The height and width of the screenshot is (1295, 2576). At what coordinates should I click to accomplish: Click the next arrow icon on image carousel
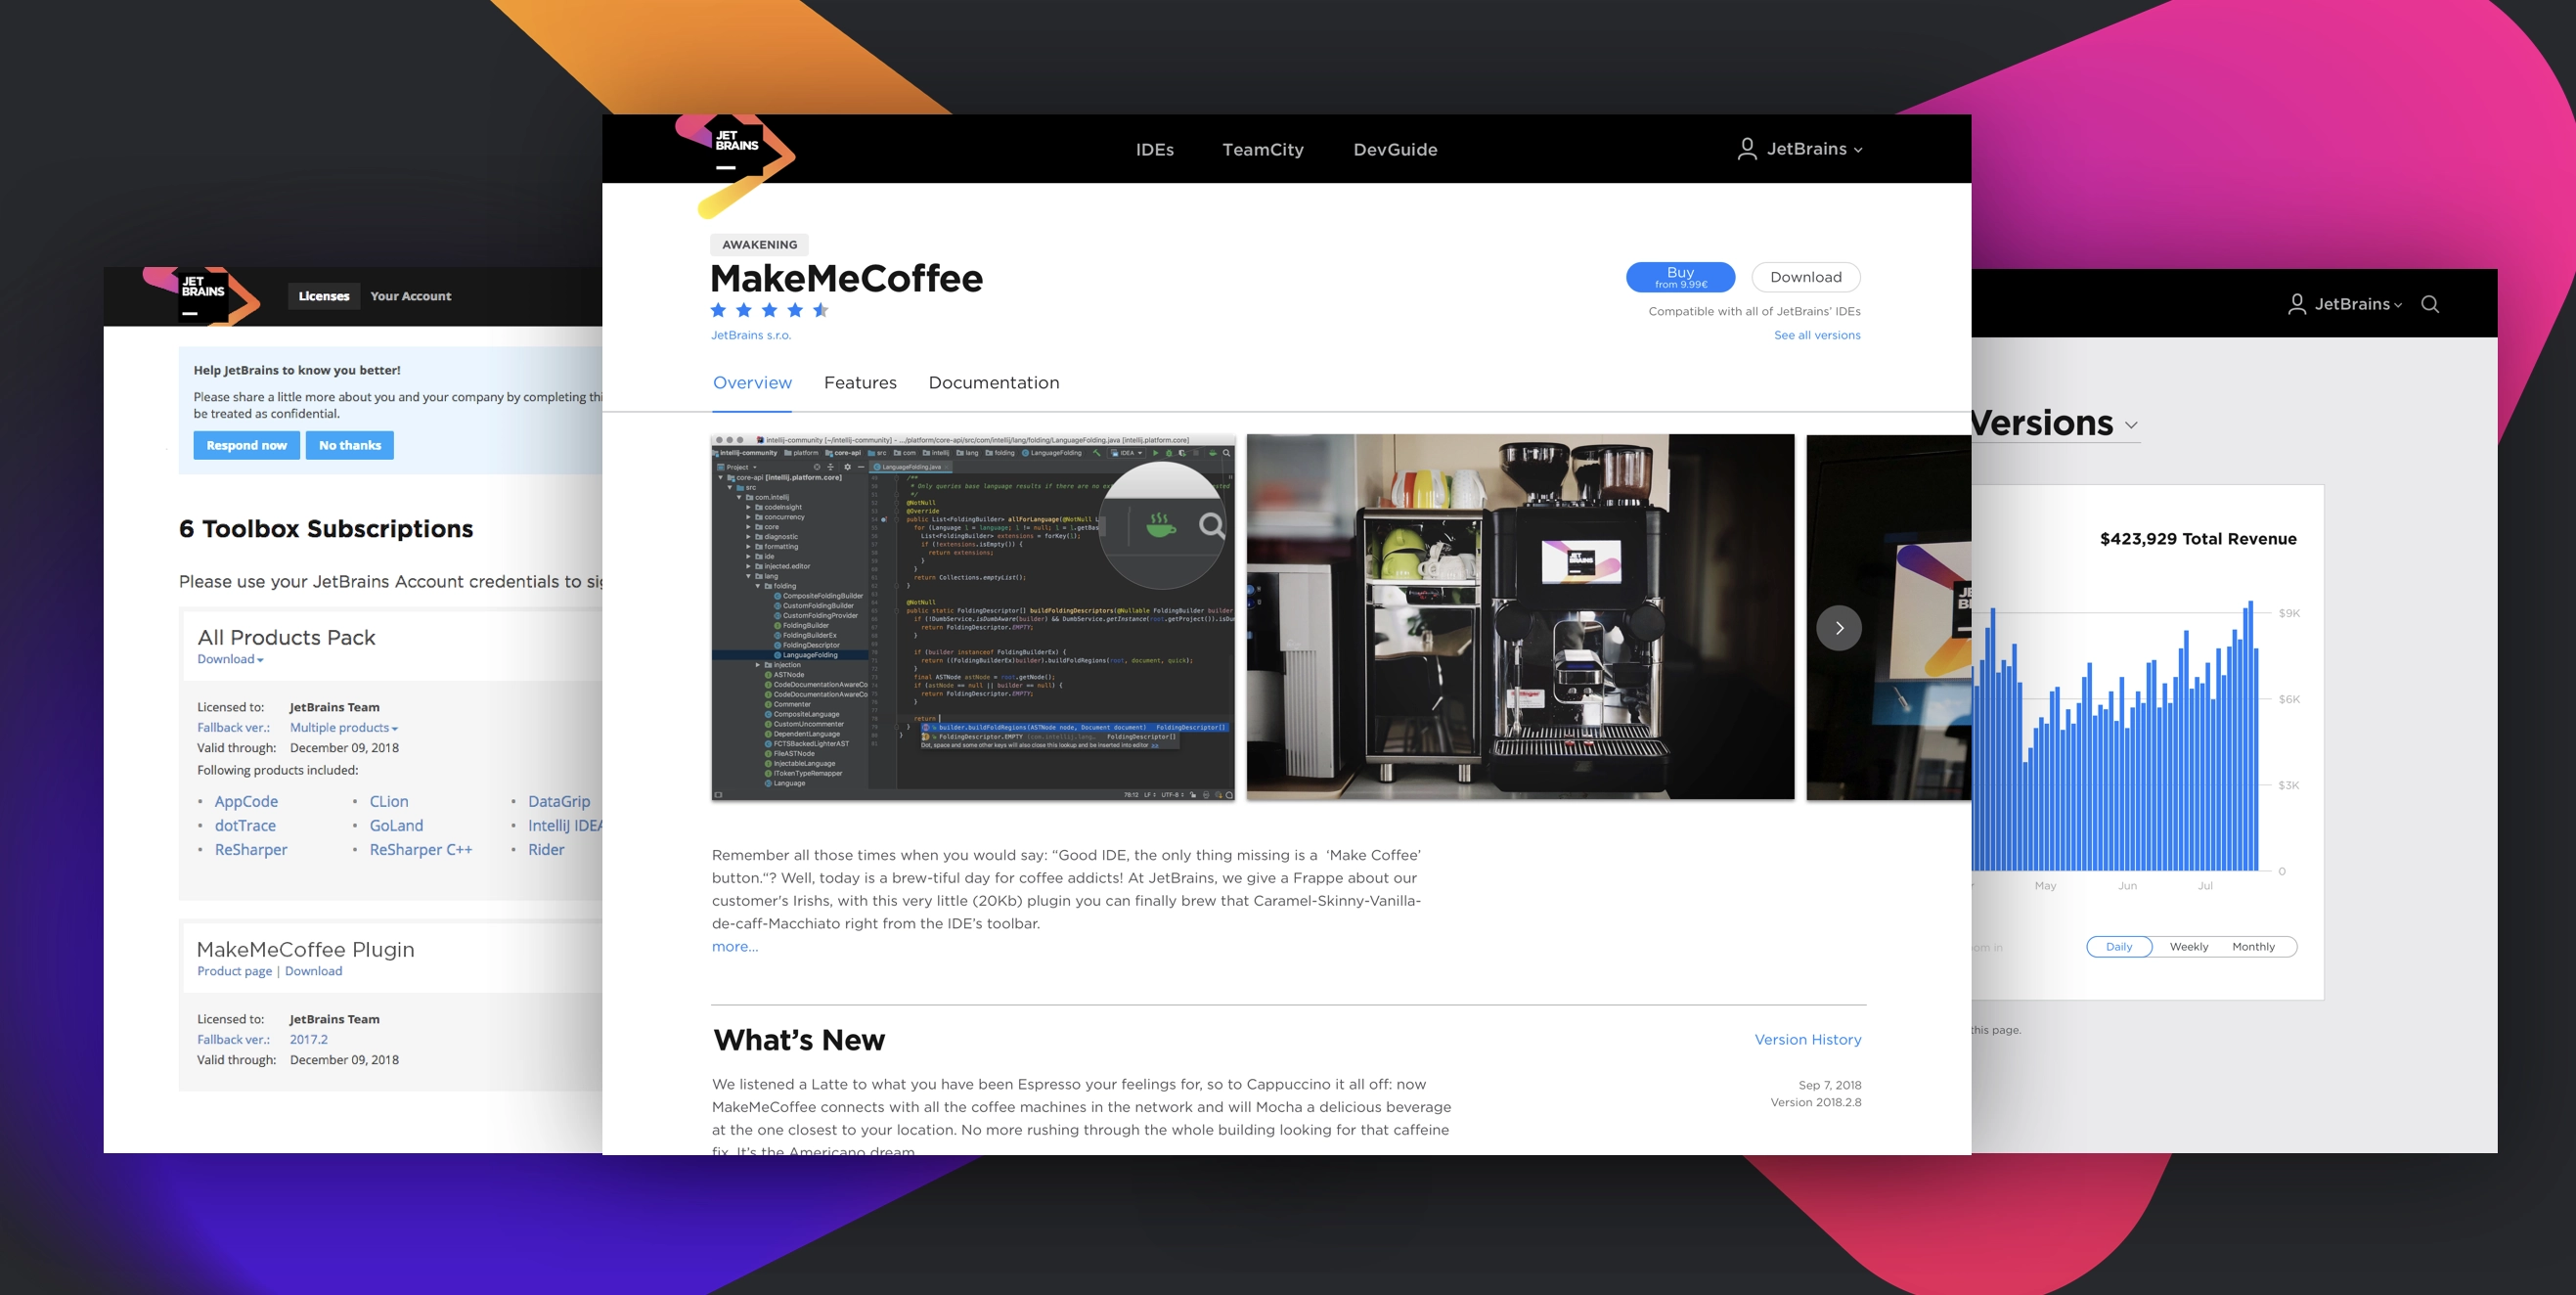click(1840, 628)
